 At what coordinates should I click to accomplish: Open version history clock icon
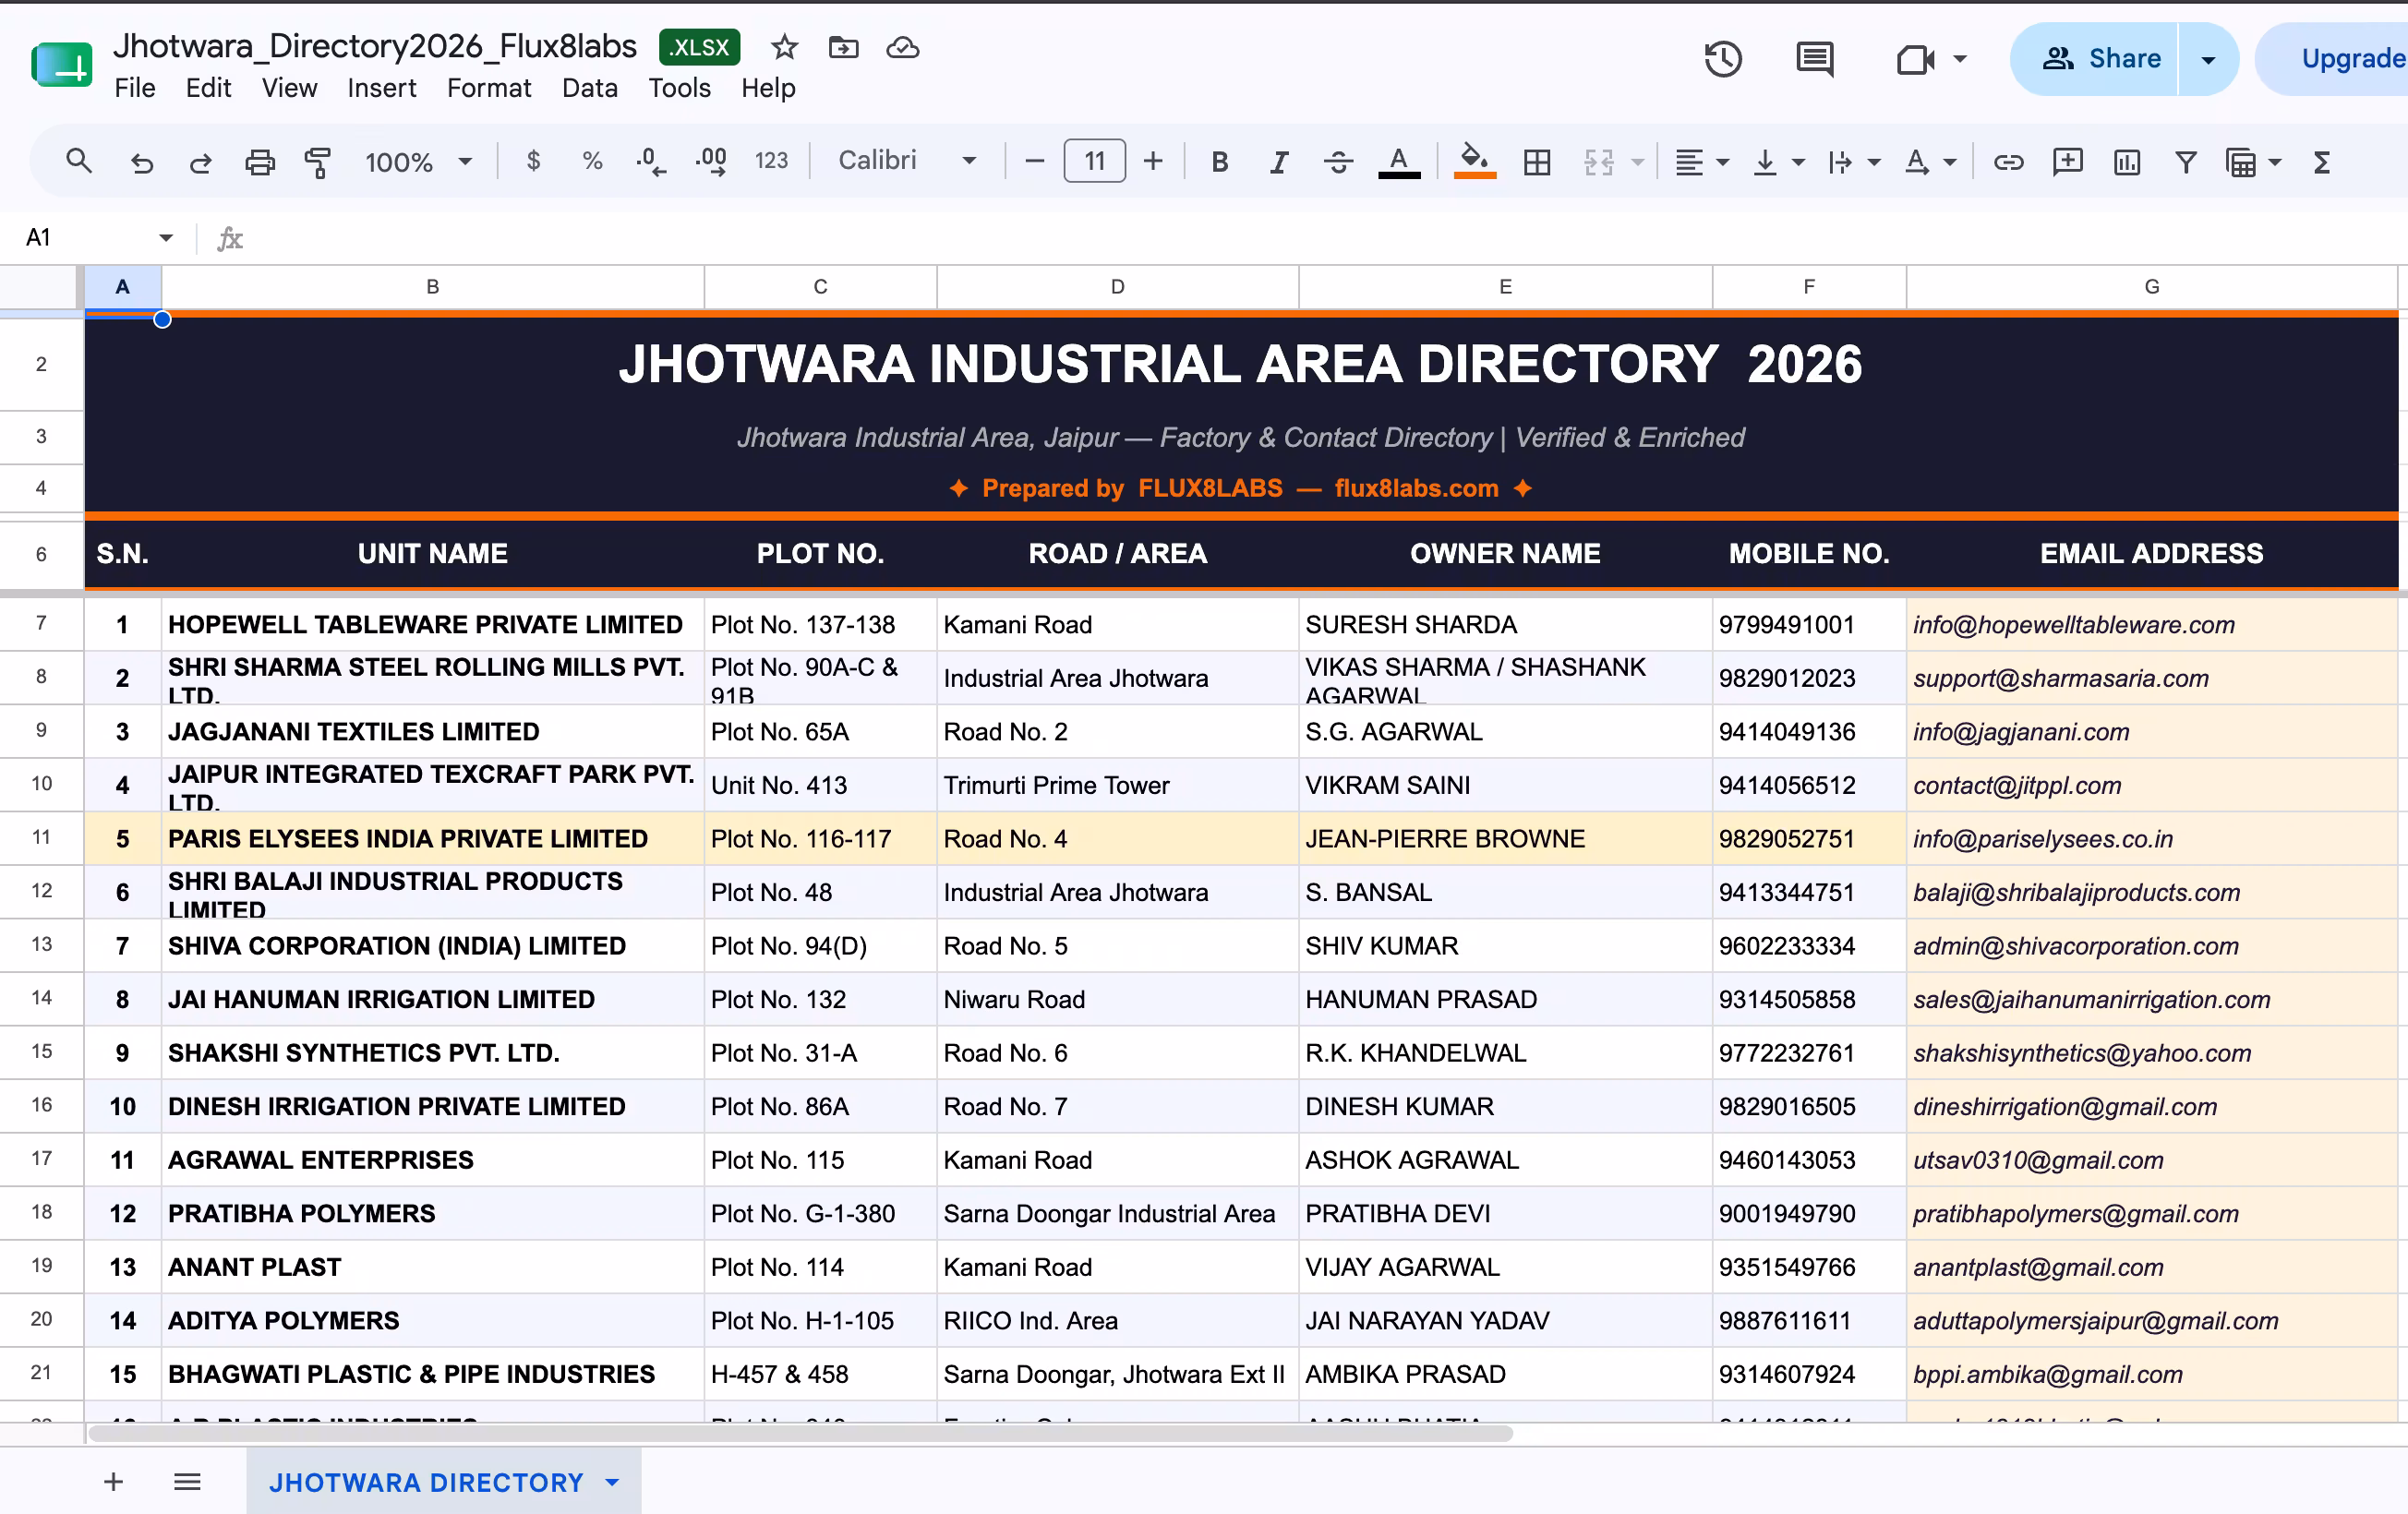[1722, 59]
